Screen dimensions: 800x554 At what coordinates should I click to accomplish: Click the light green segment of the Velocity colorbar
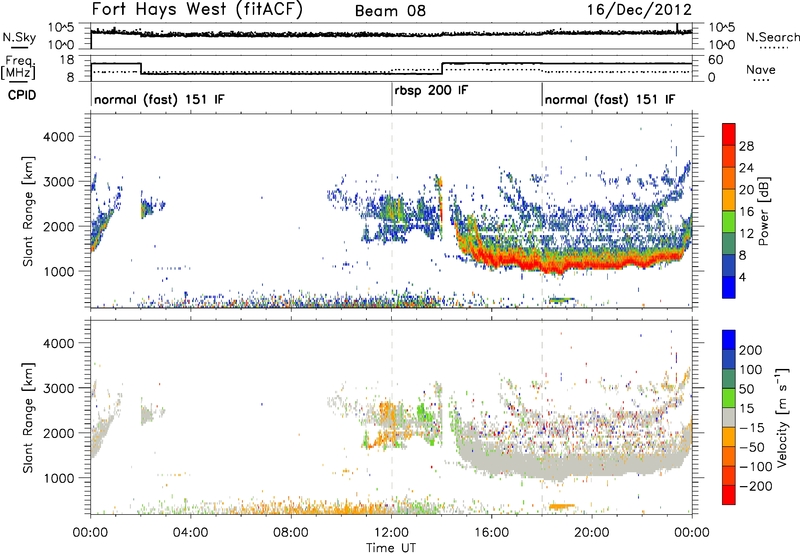point(729,397)
